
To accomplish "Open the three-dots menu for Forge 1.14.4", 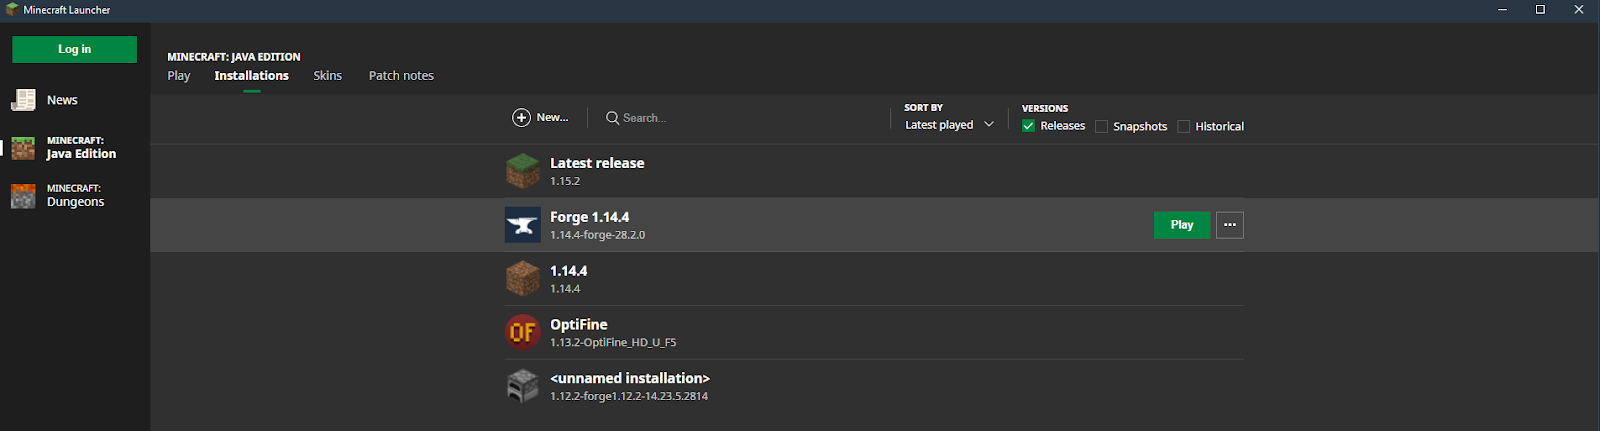I will [x=1230, y=225].
